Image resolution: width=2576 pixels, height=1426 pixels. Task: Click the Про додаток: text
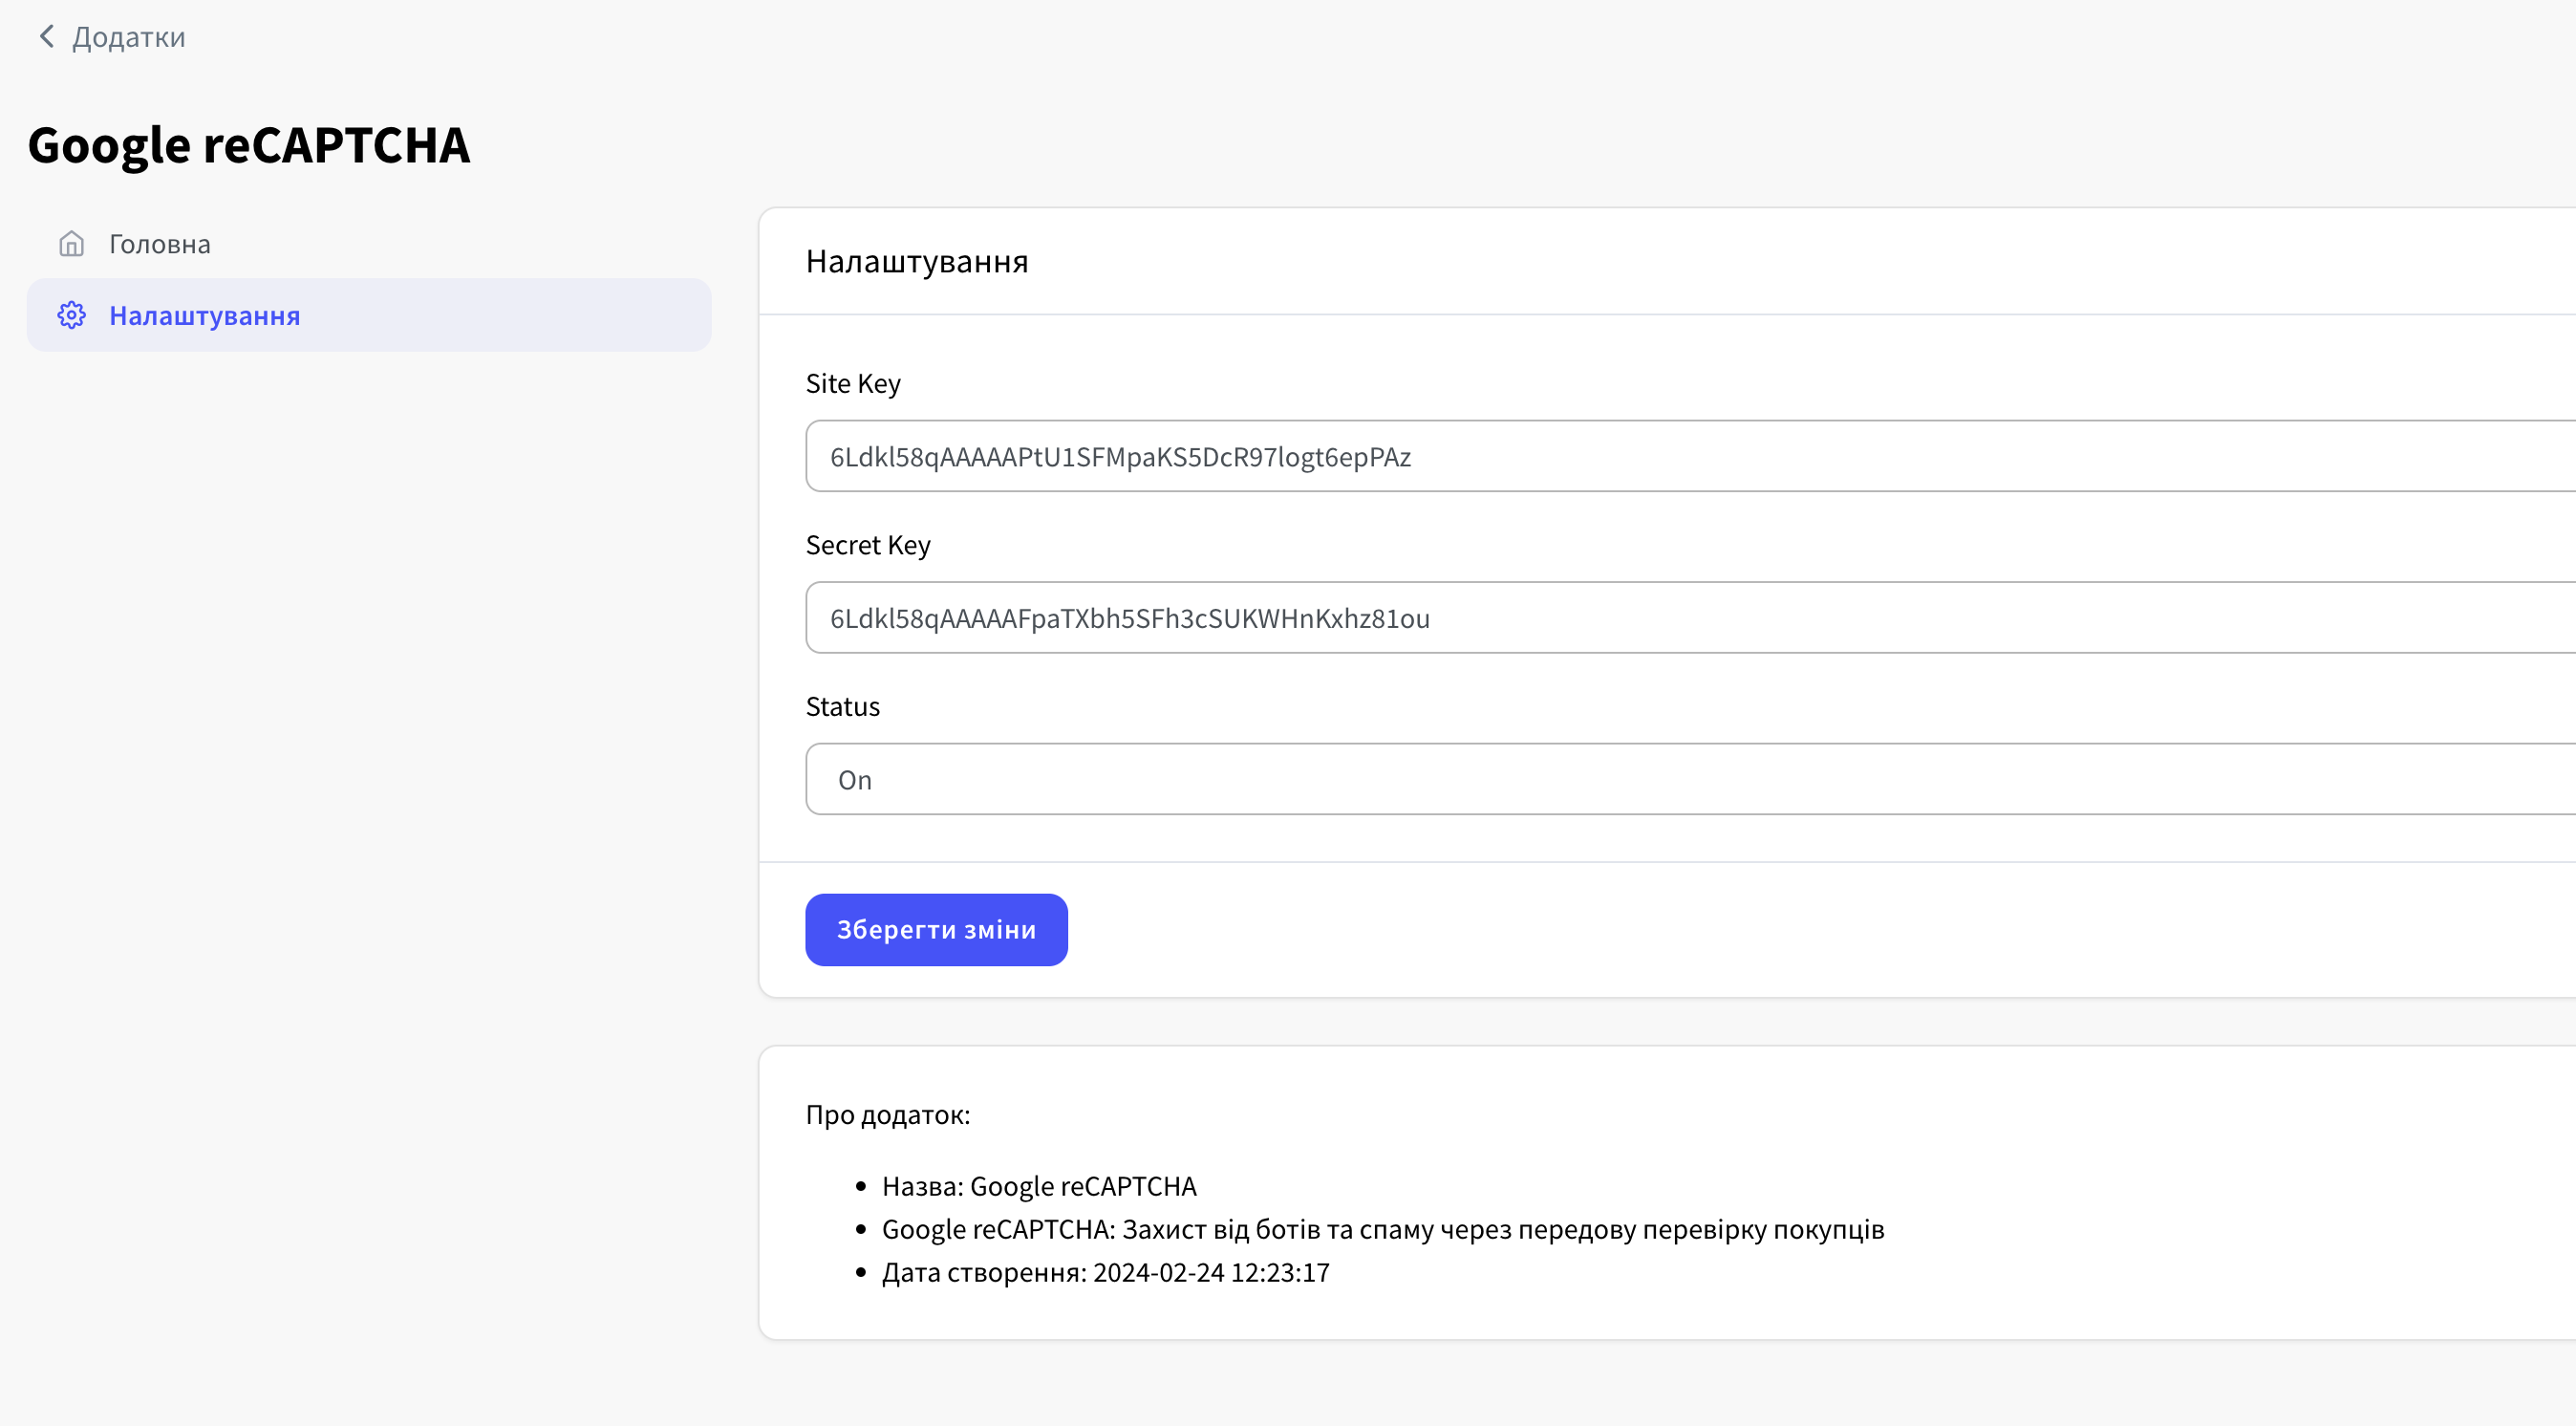[x=888, y=1116]
